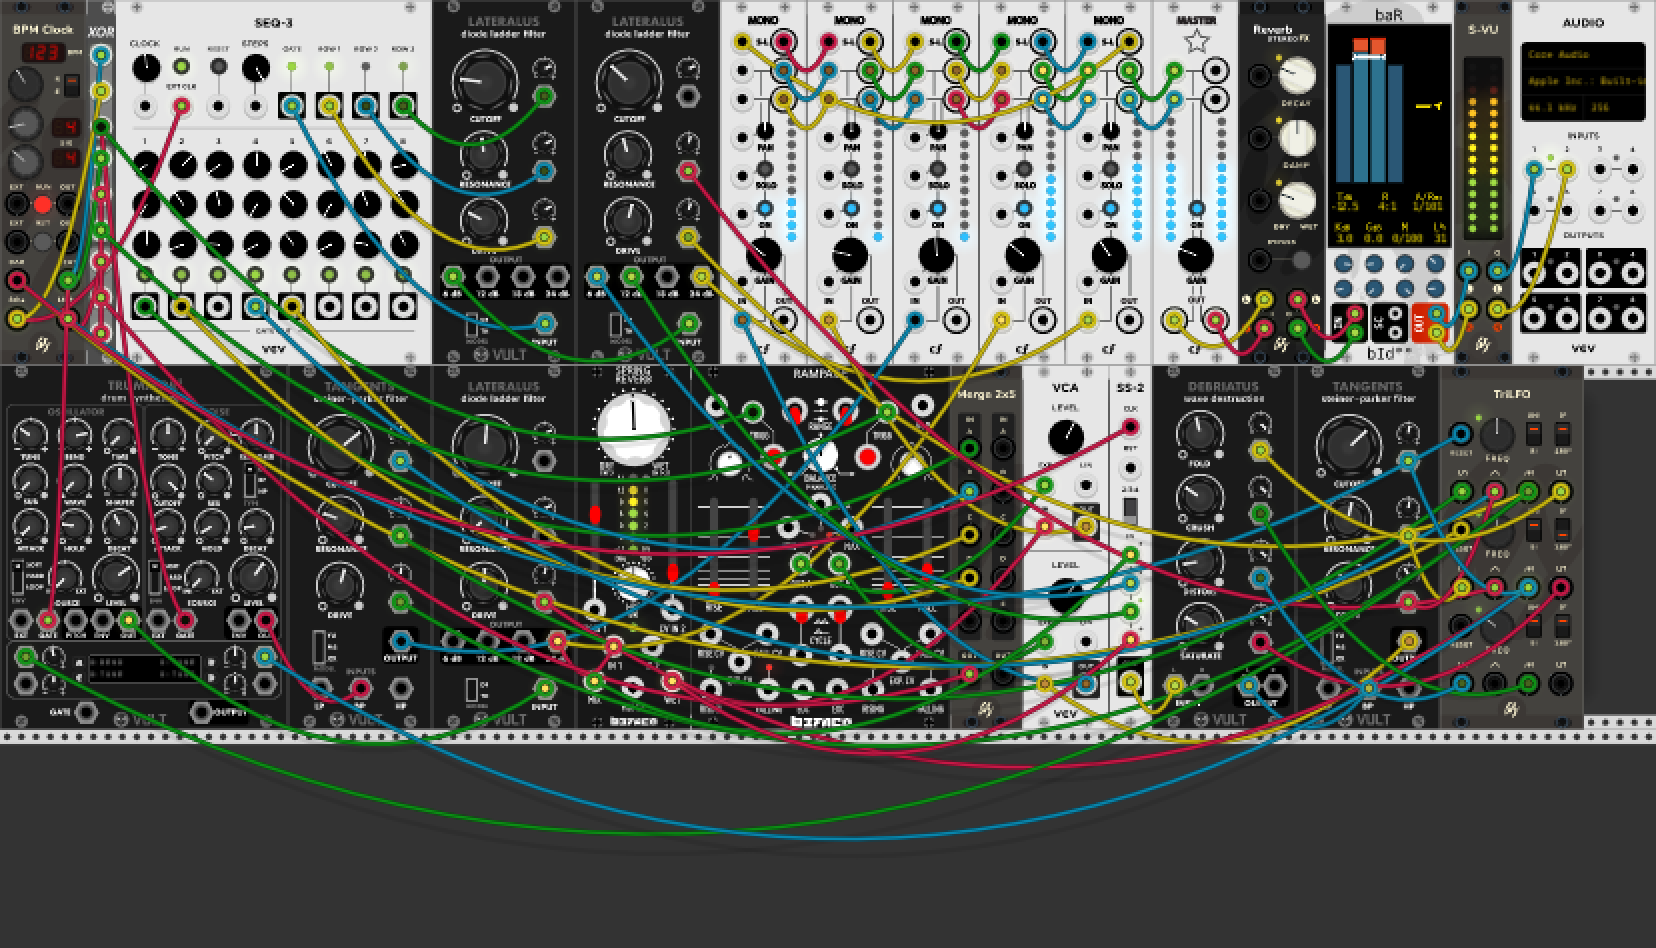This screenshot has height=948, width=1656.
Task: Toggle the SEQ-3 RUN button
Action: pos(182,67)
